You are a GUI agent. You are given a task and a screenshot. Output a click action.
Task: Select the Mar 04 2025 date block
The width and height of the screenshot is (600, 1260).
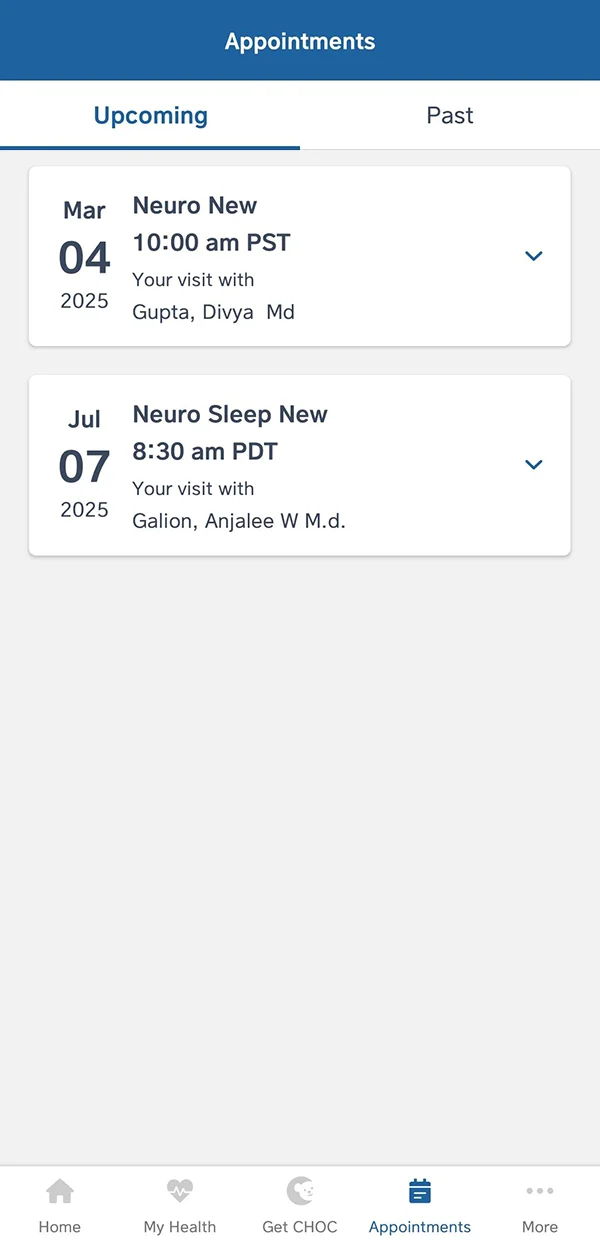pos(84,256)
